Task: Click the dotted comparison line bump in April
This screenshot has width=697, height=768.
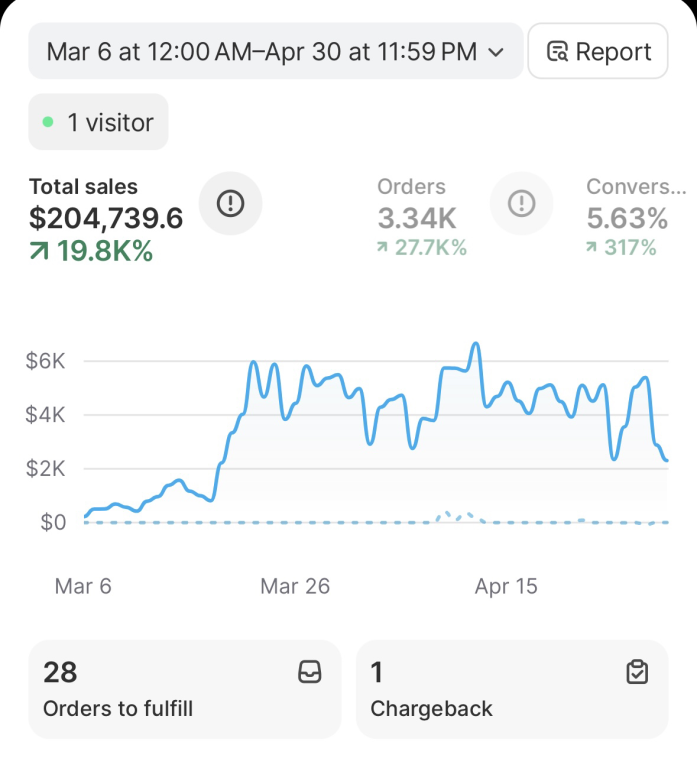Action: 458,516
